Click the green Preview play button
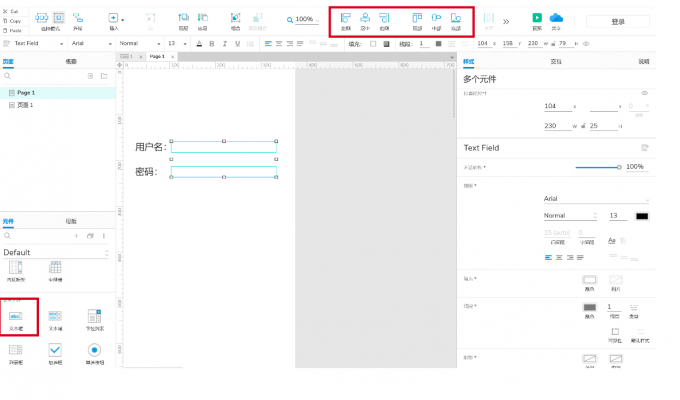 pos(537,20)
